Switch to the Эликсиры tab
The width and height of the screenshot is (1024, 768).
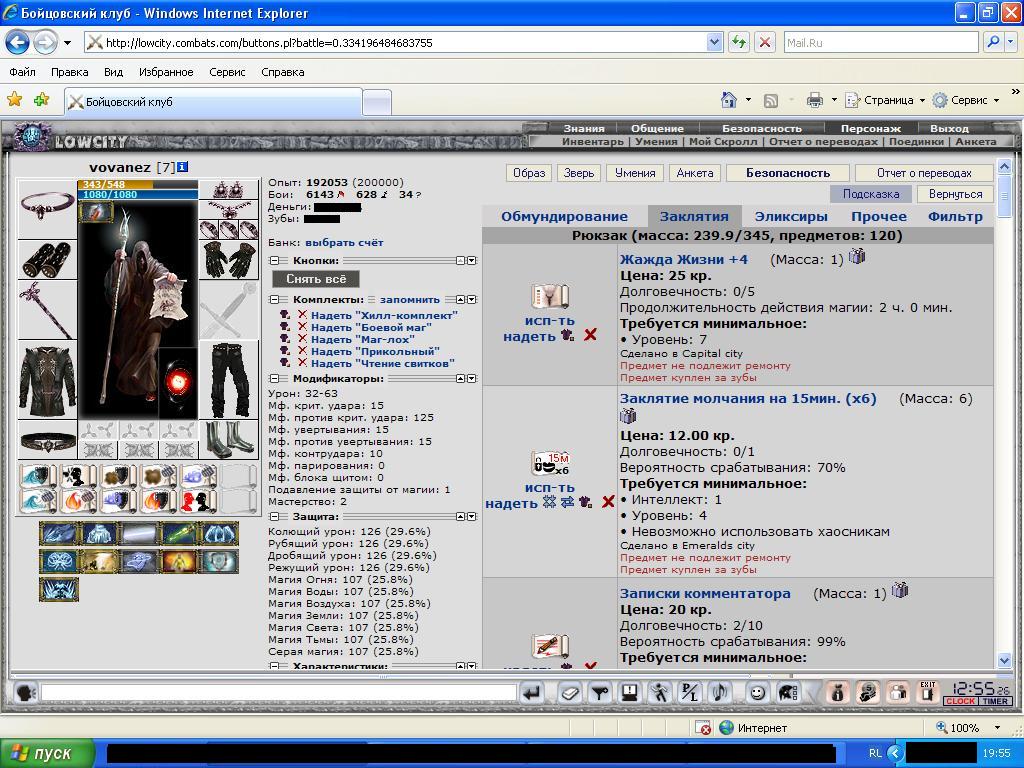(x=791, y=216)
